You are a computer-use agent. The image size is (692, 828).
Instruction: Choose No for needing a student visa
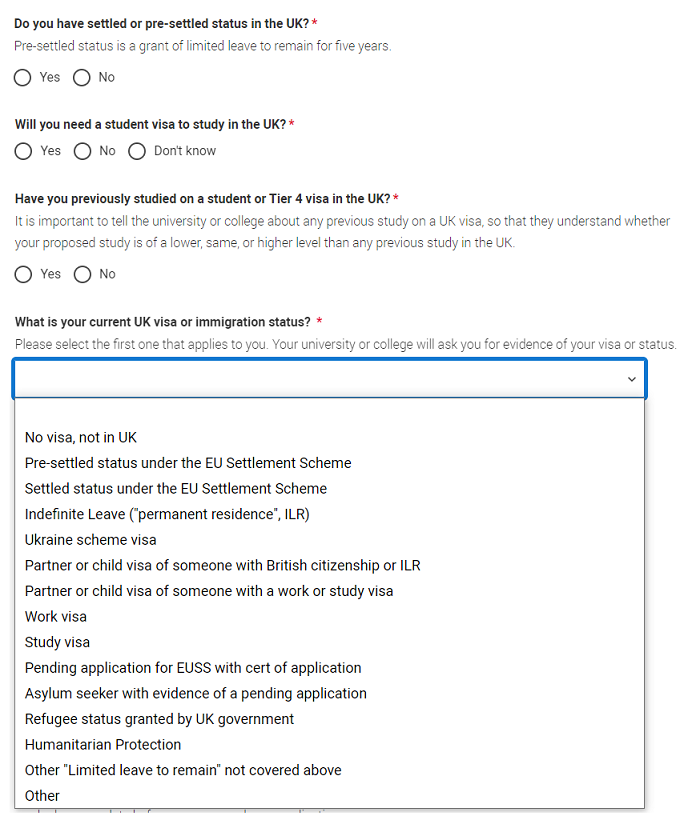coord(82,151)
